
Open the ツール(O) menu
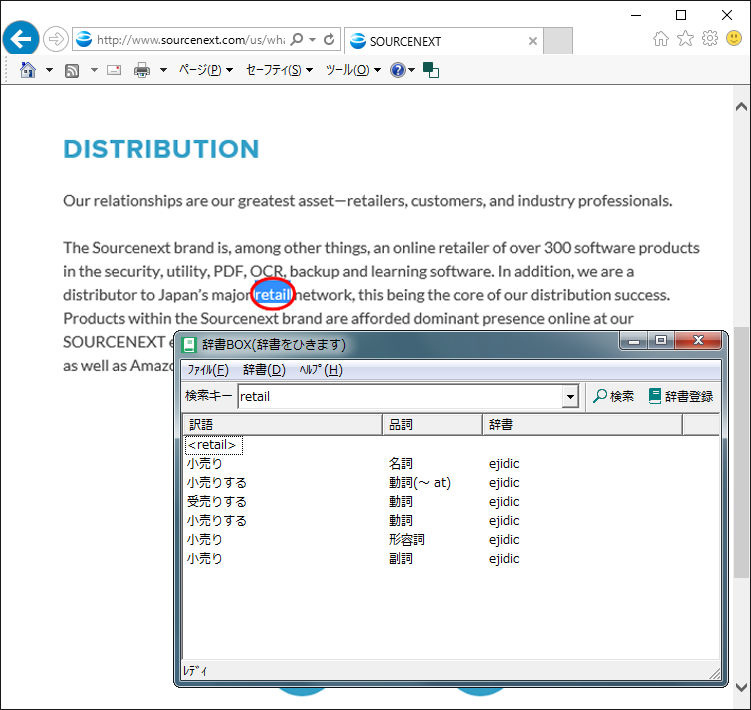(353, 70)
